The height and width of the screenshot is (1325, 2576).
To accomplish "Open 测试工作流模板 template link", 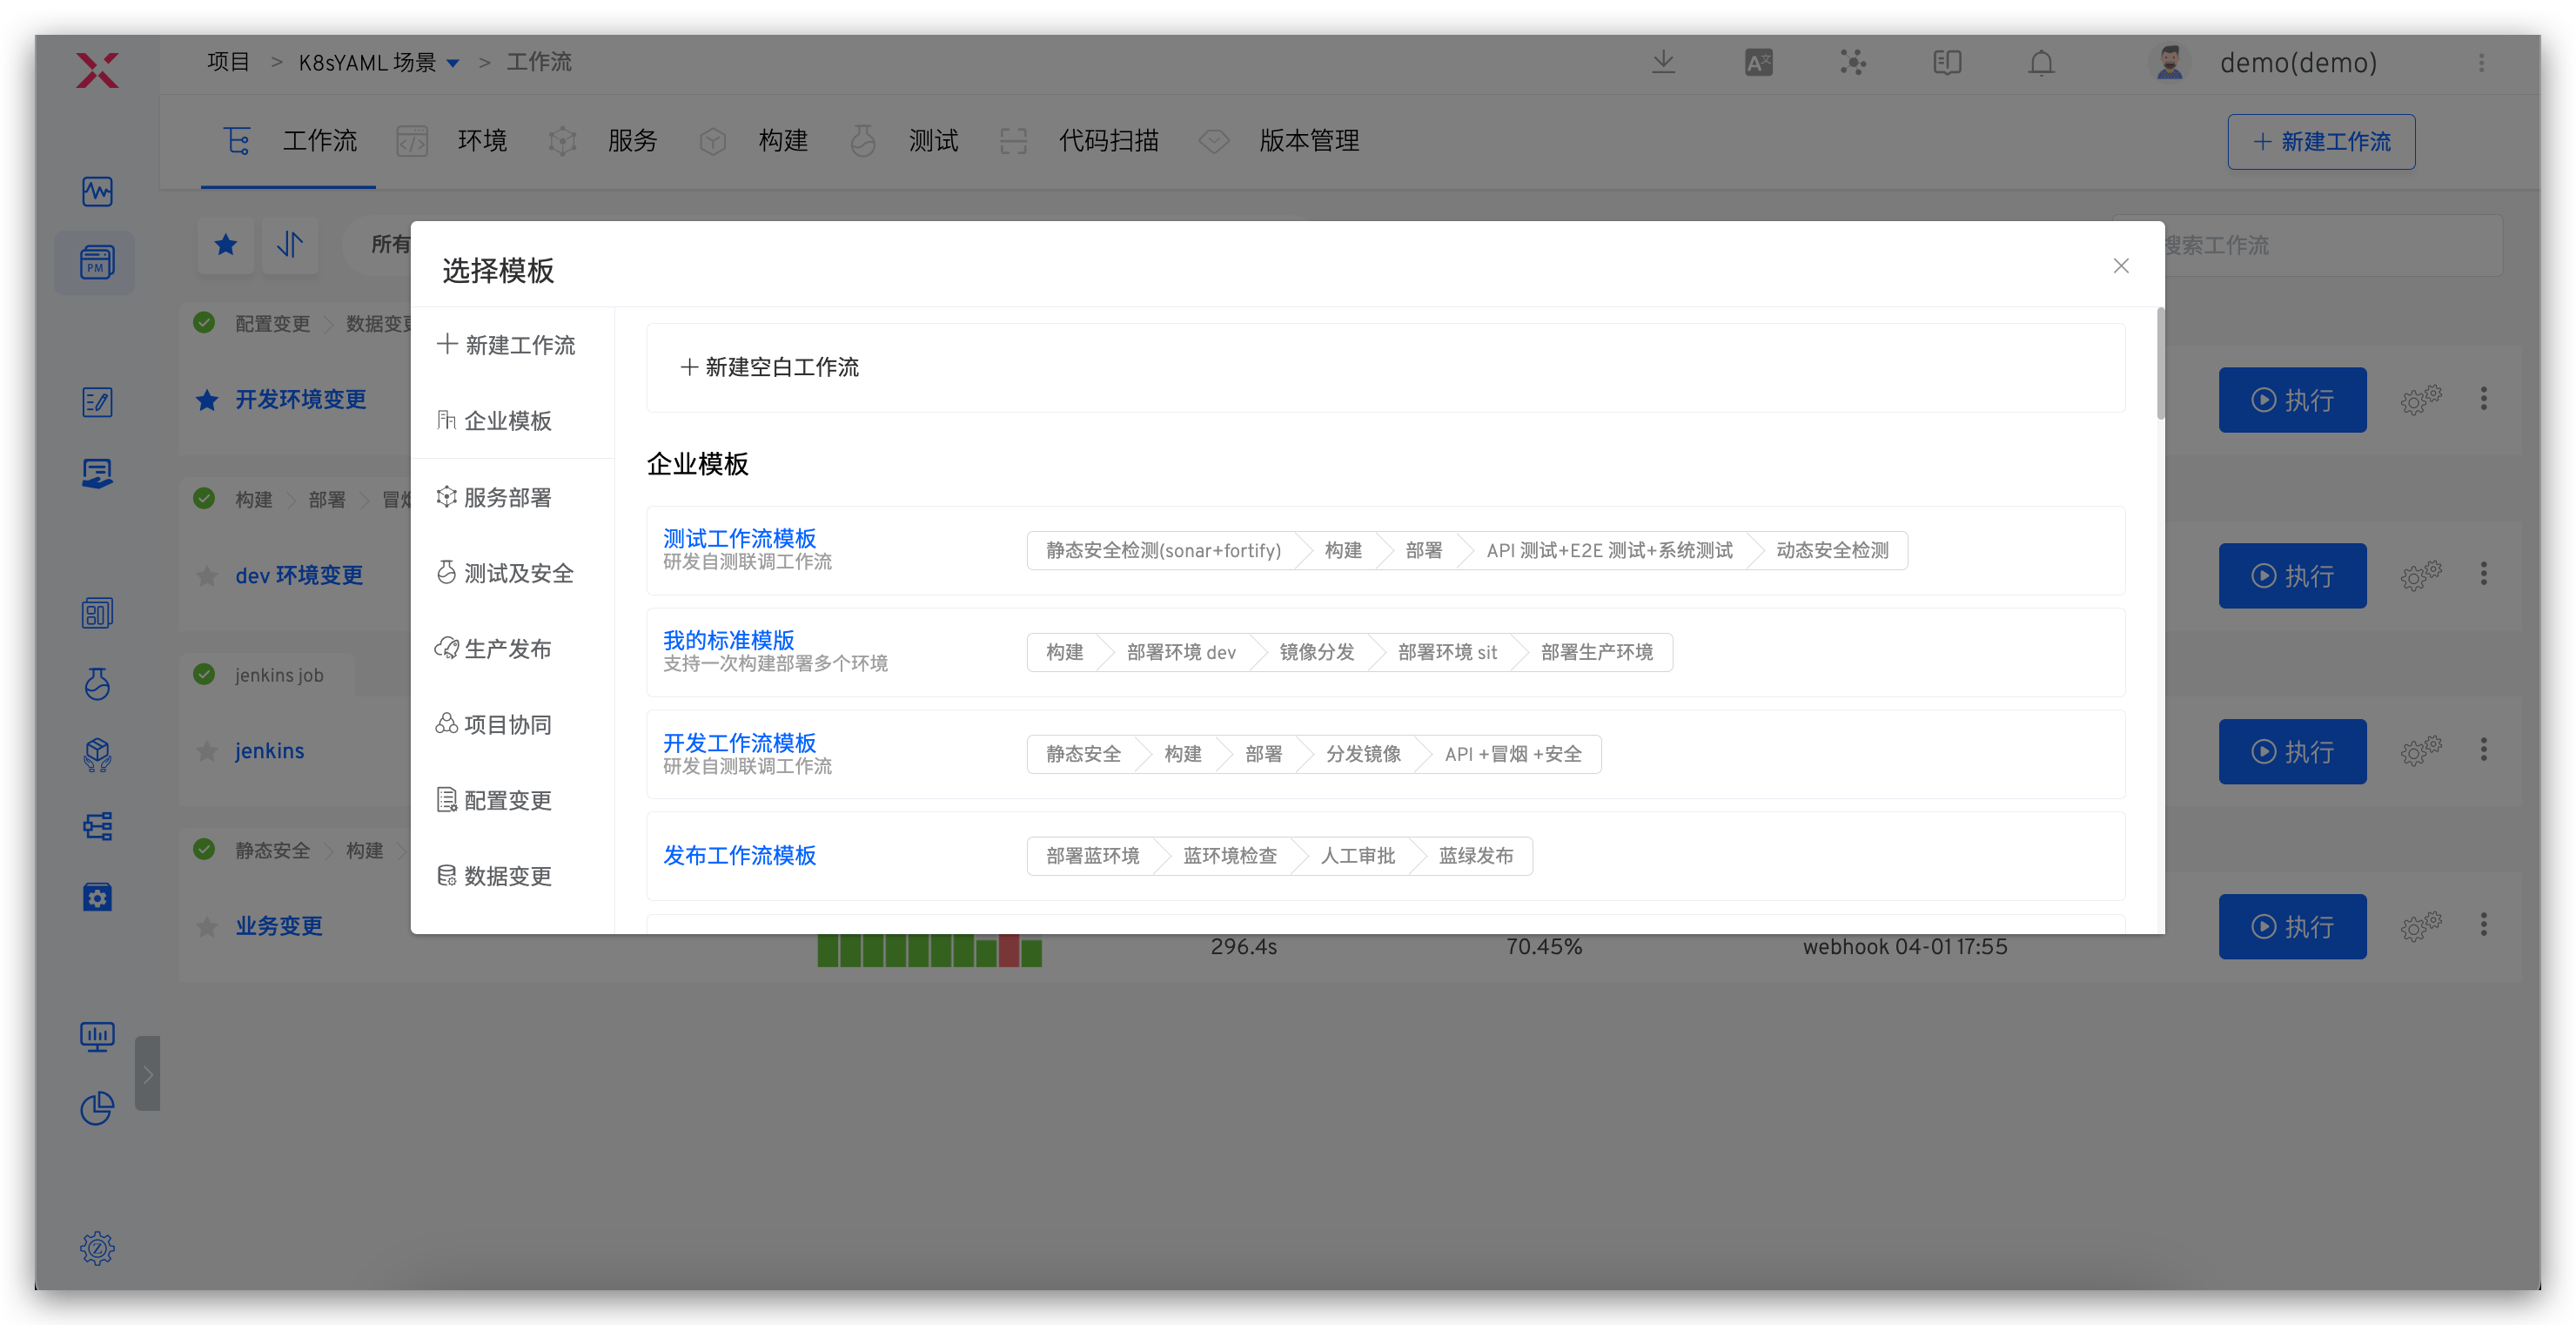I will (x=739, y=538).
